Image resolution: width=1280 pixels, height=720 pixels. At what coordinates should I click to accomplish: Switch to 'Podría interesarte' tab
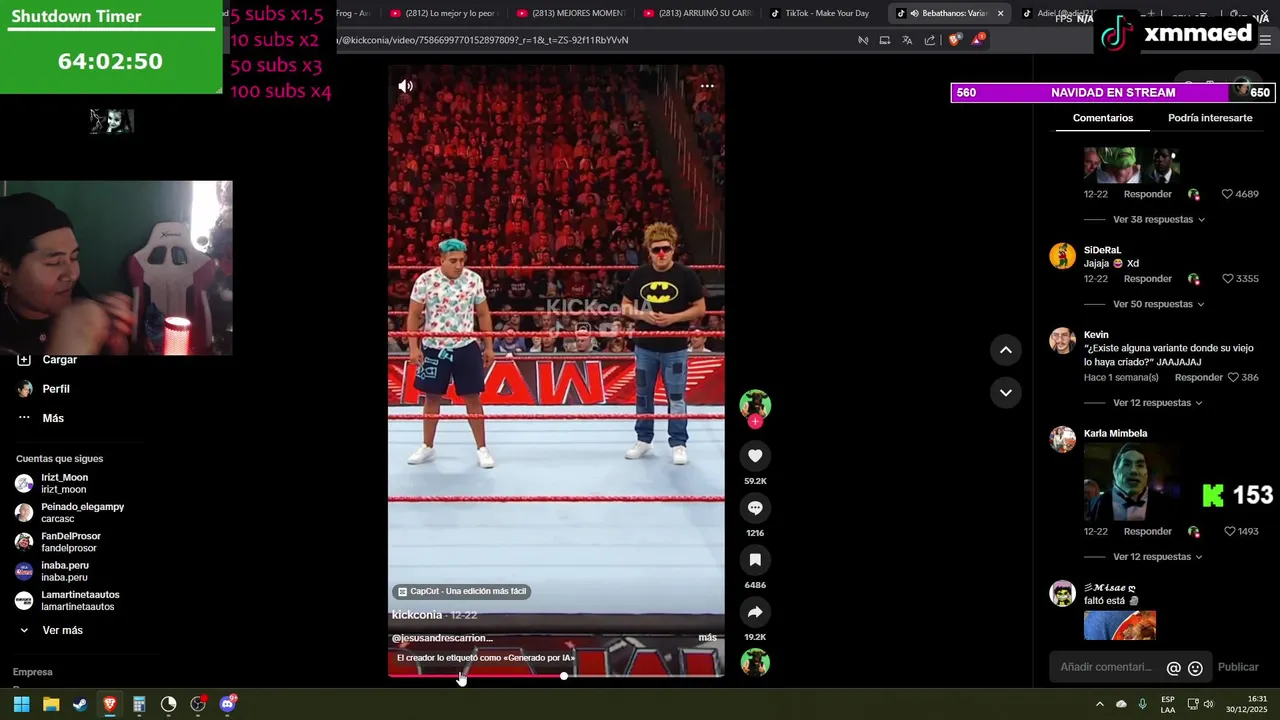[1210, 118]
